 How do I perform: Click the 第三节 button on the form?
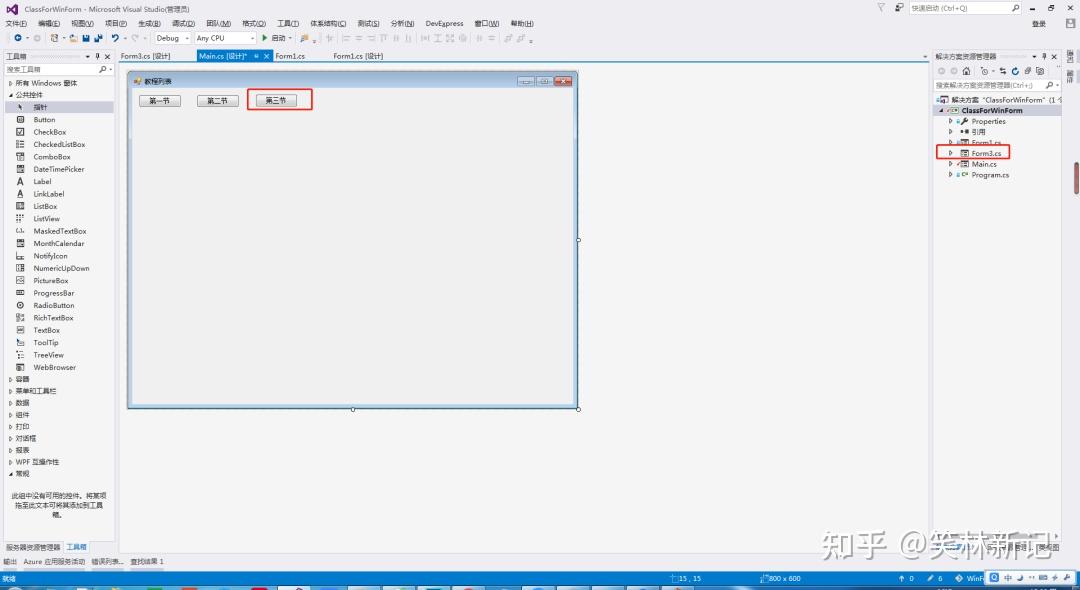coord(276,101)
